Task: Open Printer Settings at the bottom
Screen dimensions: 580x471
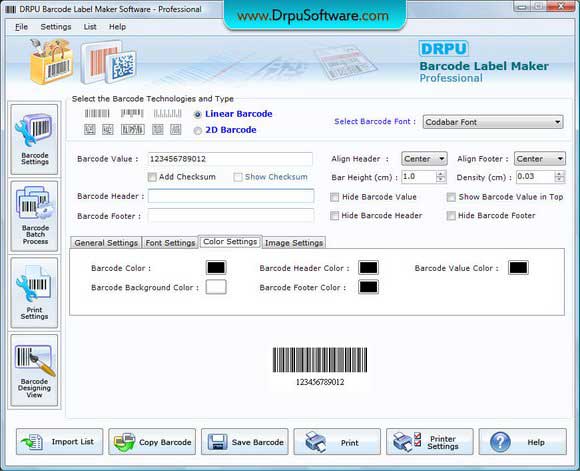Action: tap(430, 442)
